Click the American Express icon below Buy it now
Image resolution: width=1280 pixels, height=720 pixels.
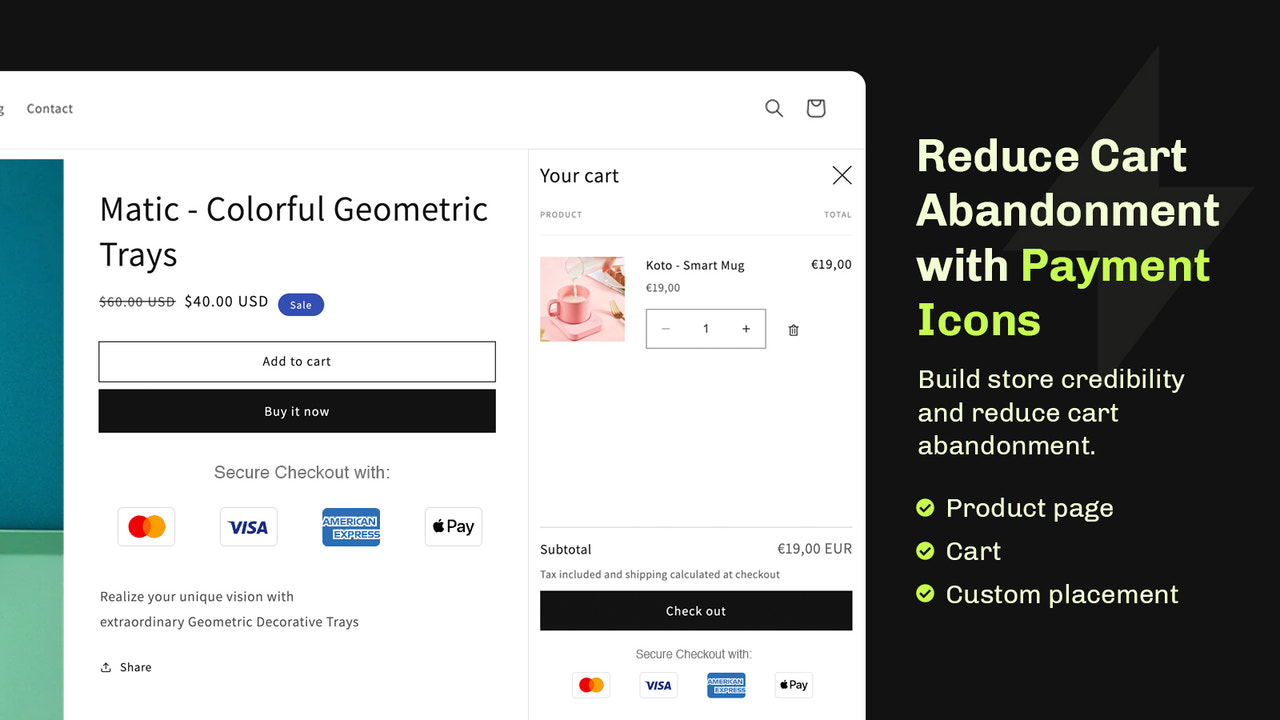tap(351, 527)
